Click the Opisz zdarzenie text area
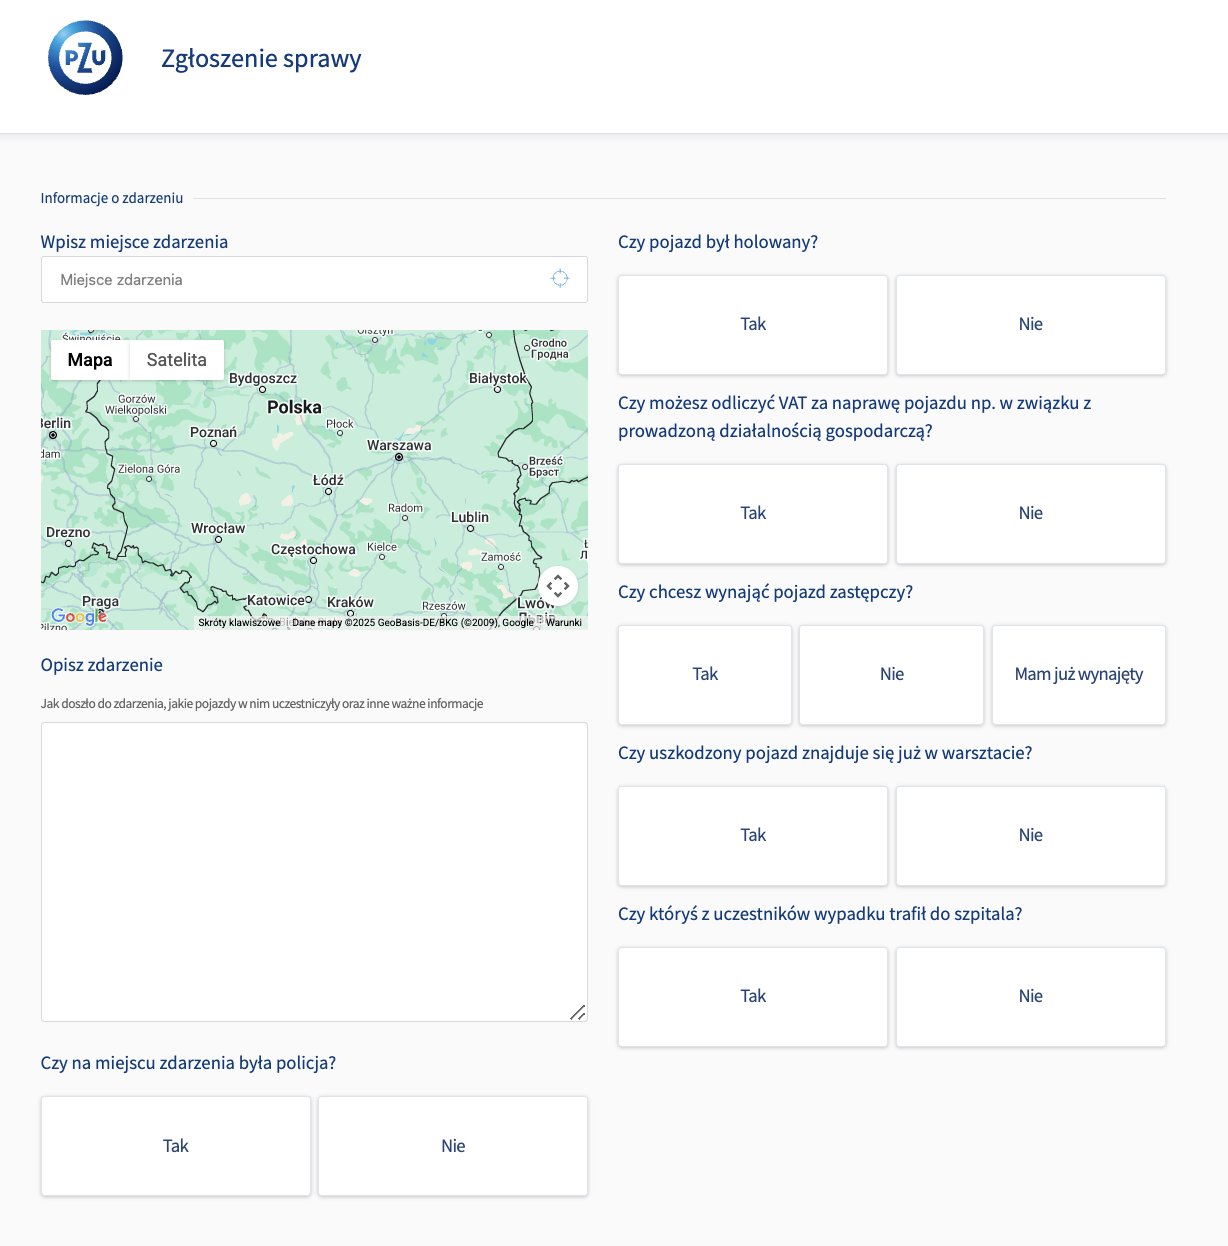The image size is (1228, 1246). (x=314, y=871)
